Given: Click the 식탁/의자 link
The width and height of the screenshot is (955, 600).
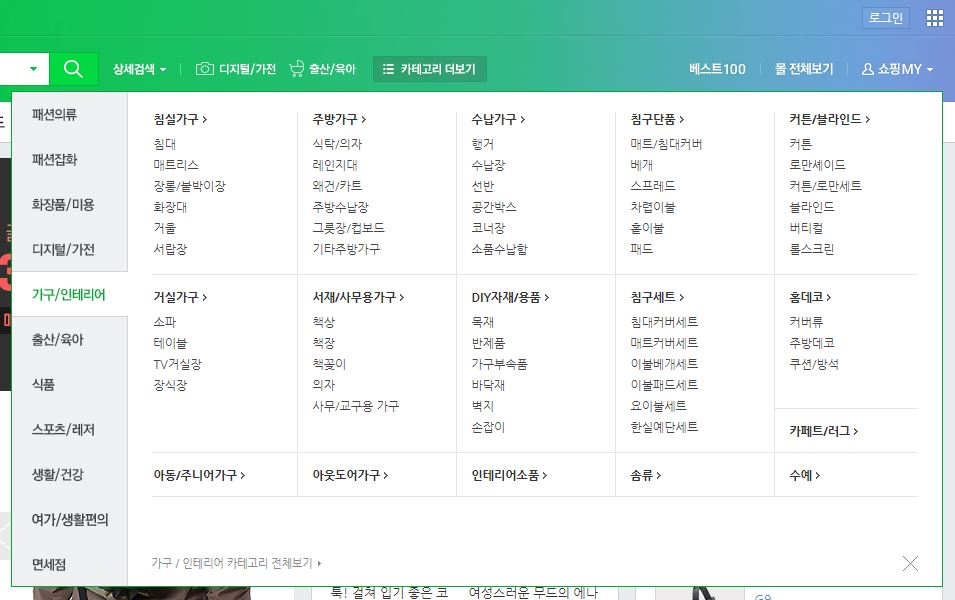Looking at the screenshot, I should (x=337, y=144).
